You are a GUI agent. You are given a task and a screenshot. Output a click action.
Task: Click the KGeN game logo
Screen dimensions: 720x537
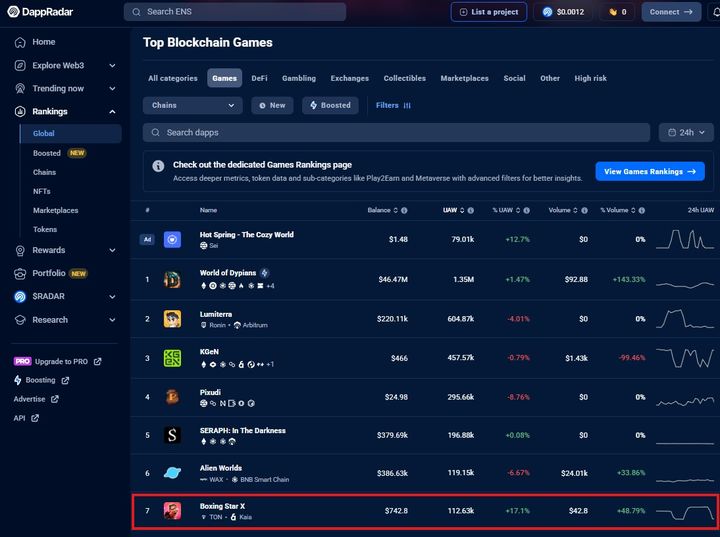172,358
